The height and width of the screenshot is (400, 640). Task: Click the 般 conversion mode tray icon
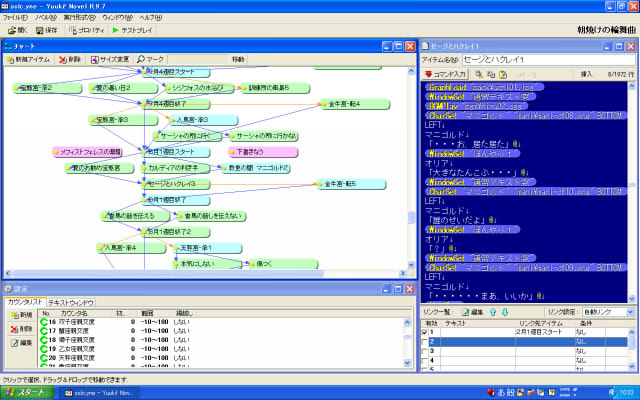(511, 393)
